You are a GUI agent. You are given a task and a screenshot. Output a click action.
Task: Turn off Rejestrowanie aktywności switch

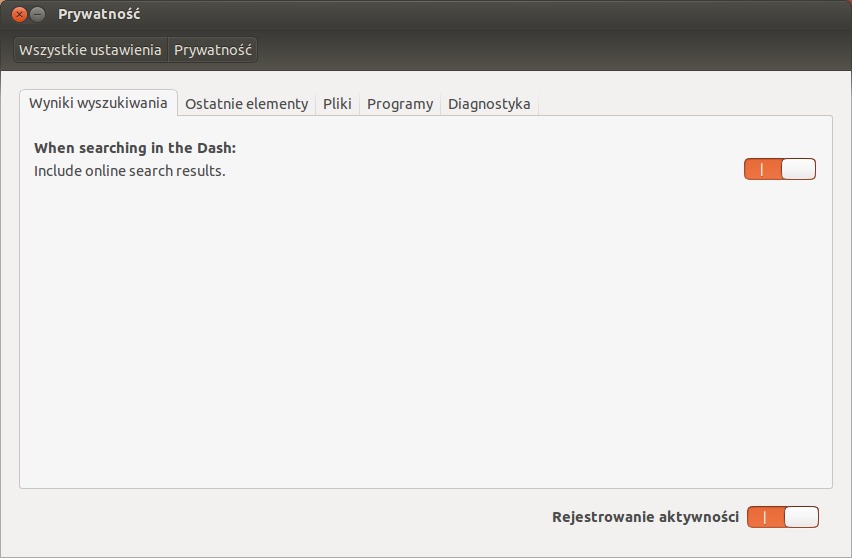783,517
